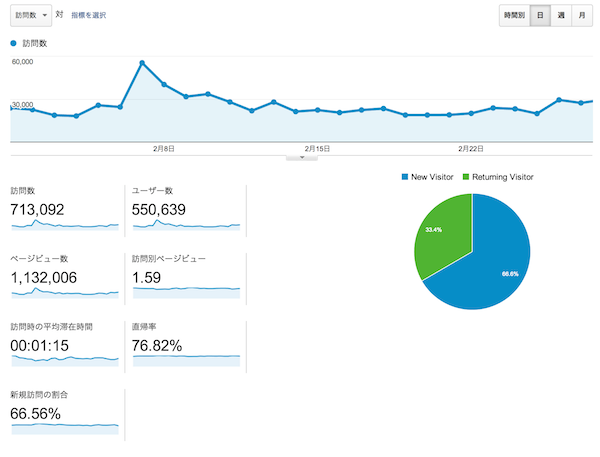Click the 訪問時の平均滞在時間 sparkline
The width and height of the screenshot is (600, 457).
tap(65, 359)
